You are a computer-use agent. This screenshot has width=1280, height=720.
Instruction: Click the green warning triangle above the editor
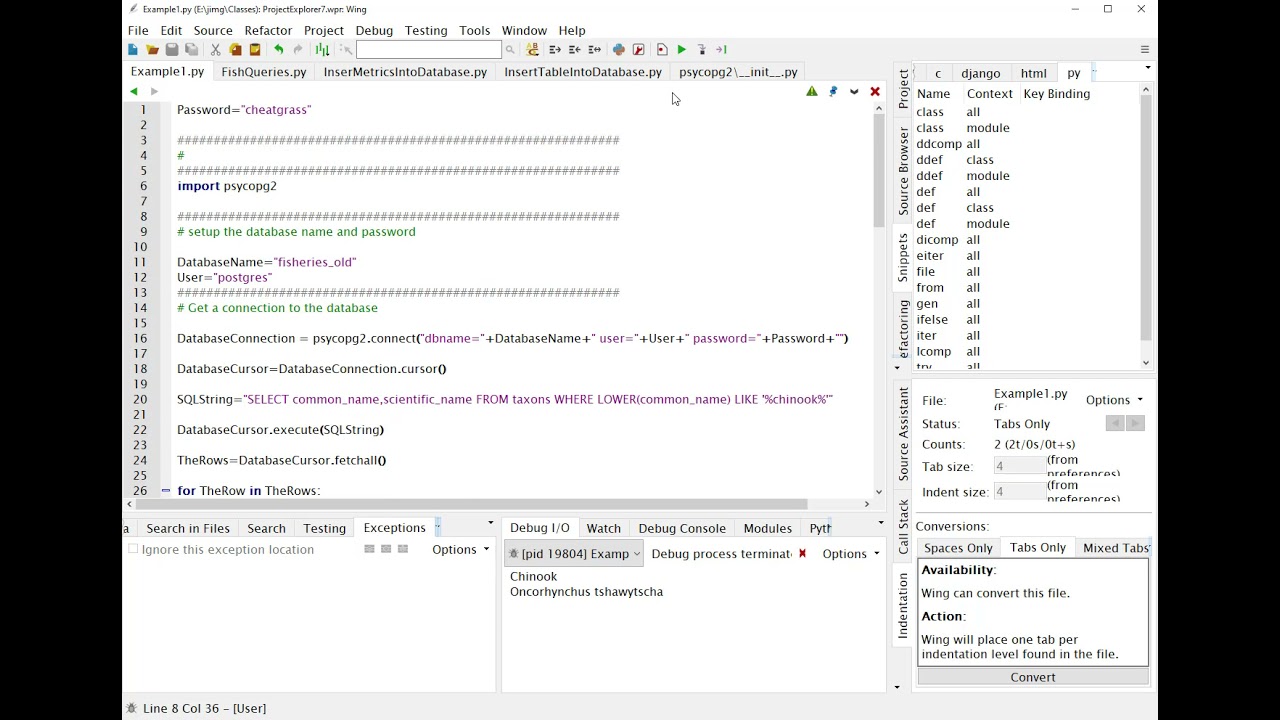(812, 92)
